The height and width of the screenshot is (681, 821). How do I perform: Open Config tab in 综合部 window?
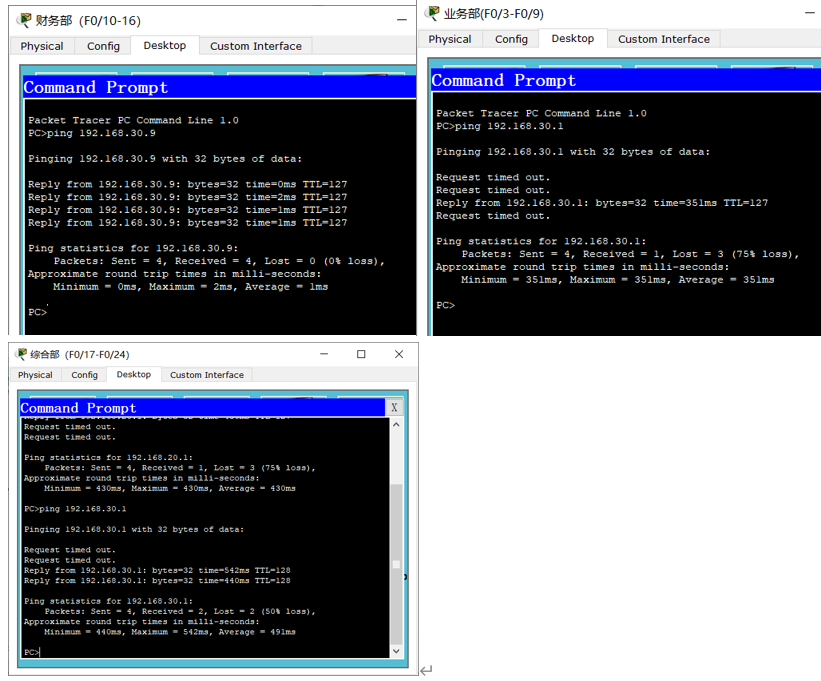point(84,375)
